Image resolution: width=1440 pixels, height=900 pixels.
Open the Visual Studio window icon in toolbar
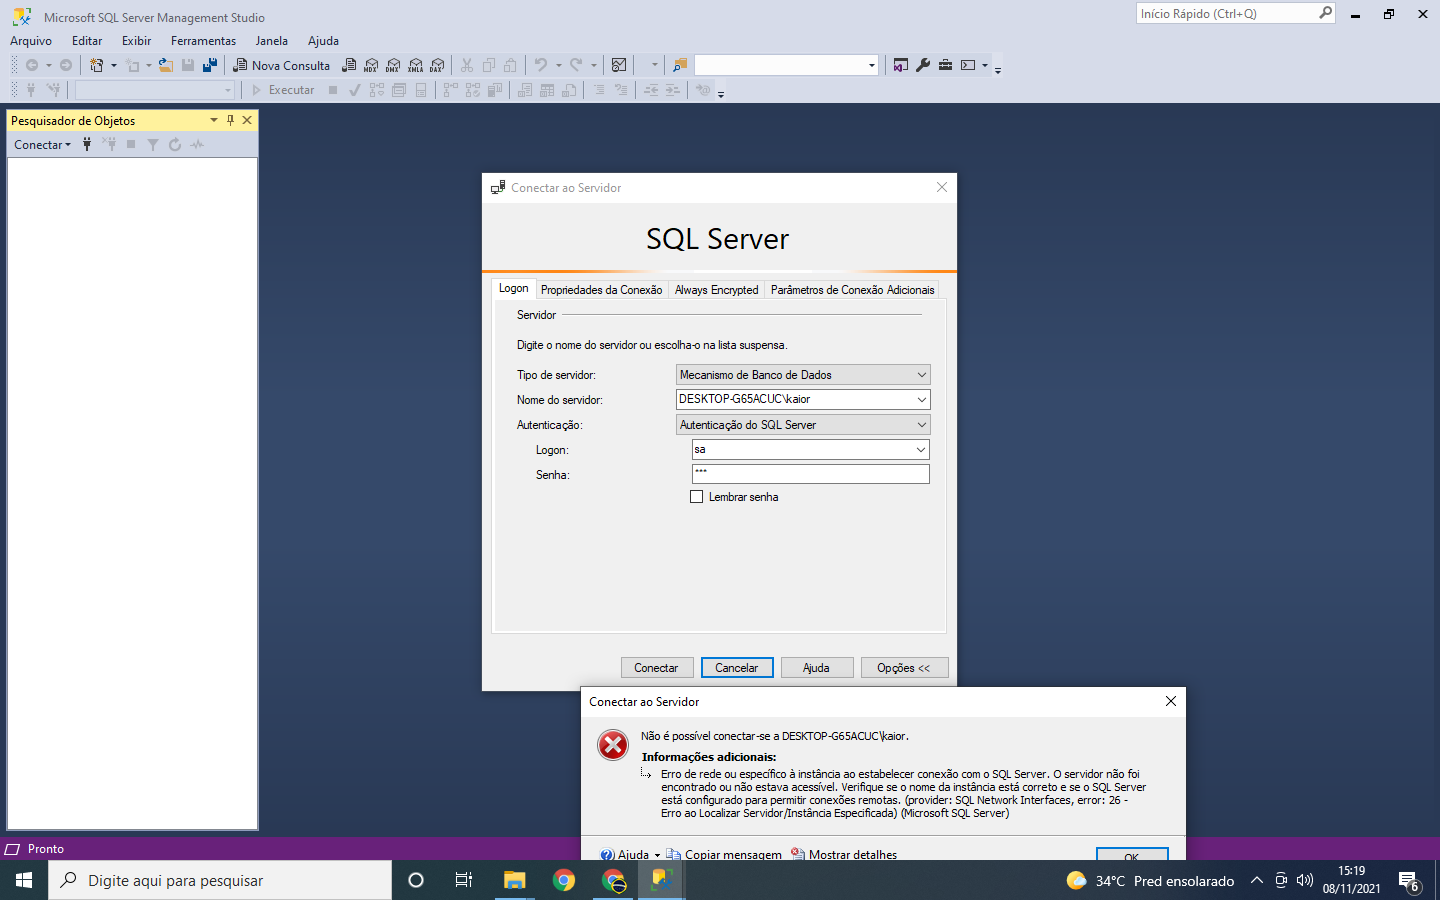(x=901, y=65)
